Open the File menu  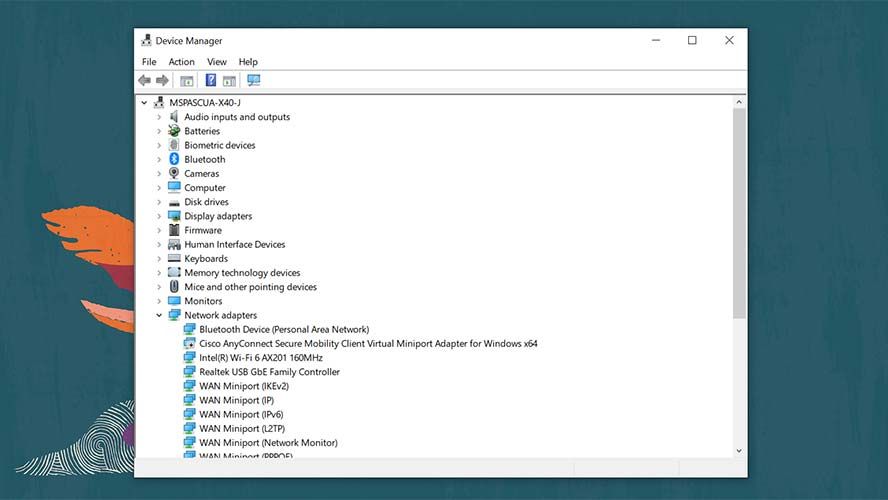tap(149, 62)
